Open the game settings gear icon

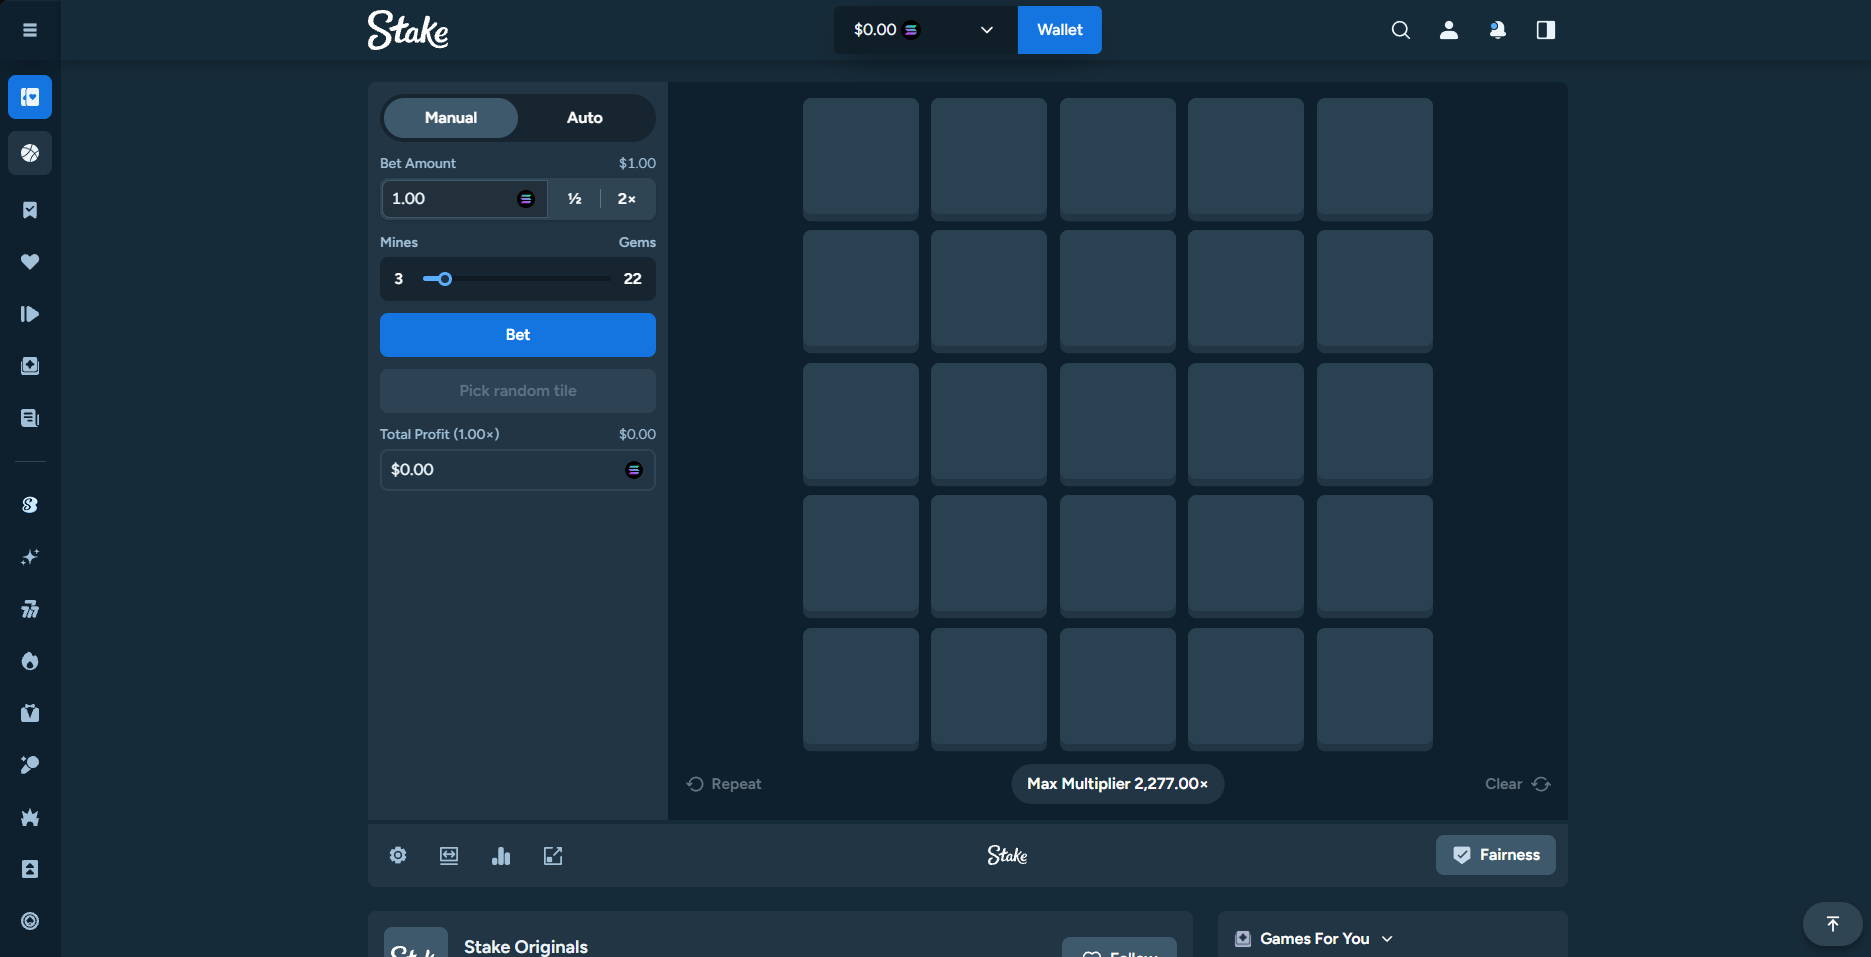coord(398,855)
